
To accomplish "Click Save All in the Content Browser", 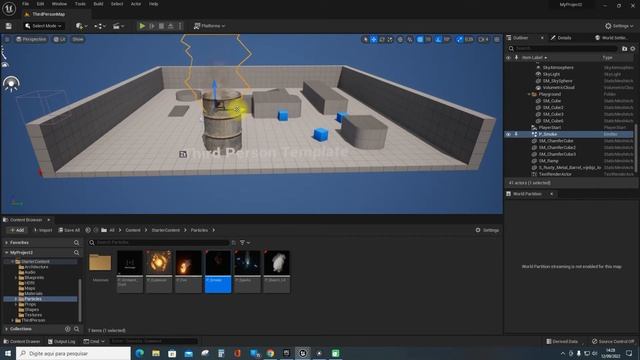I will (69, 230).
